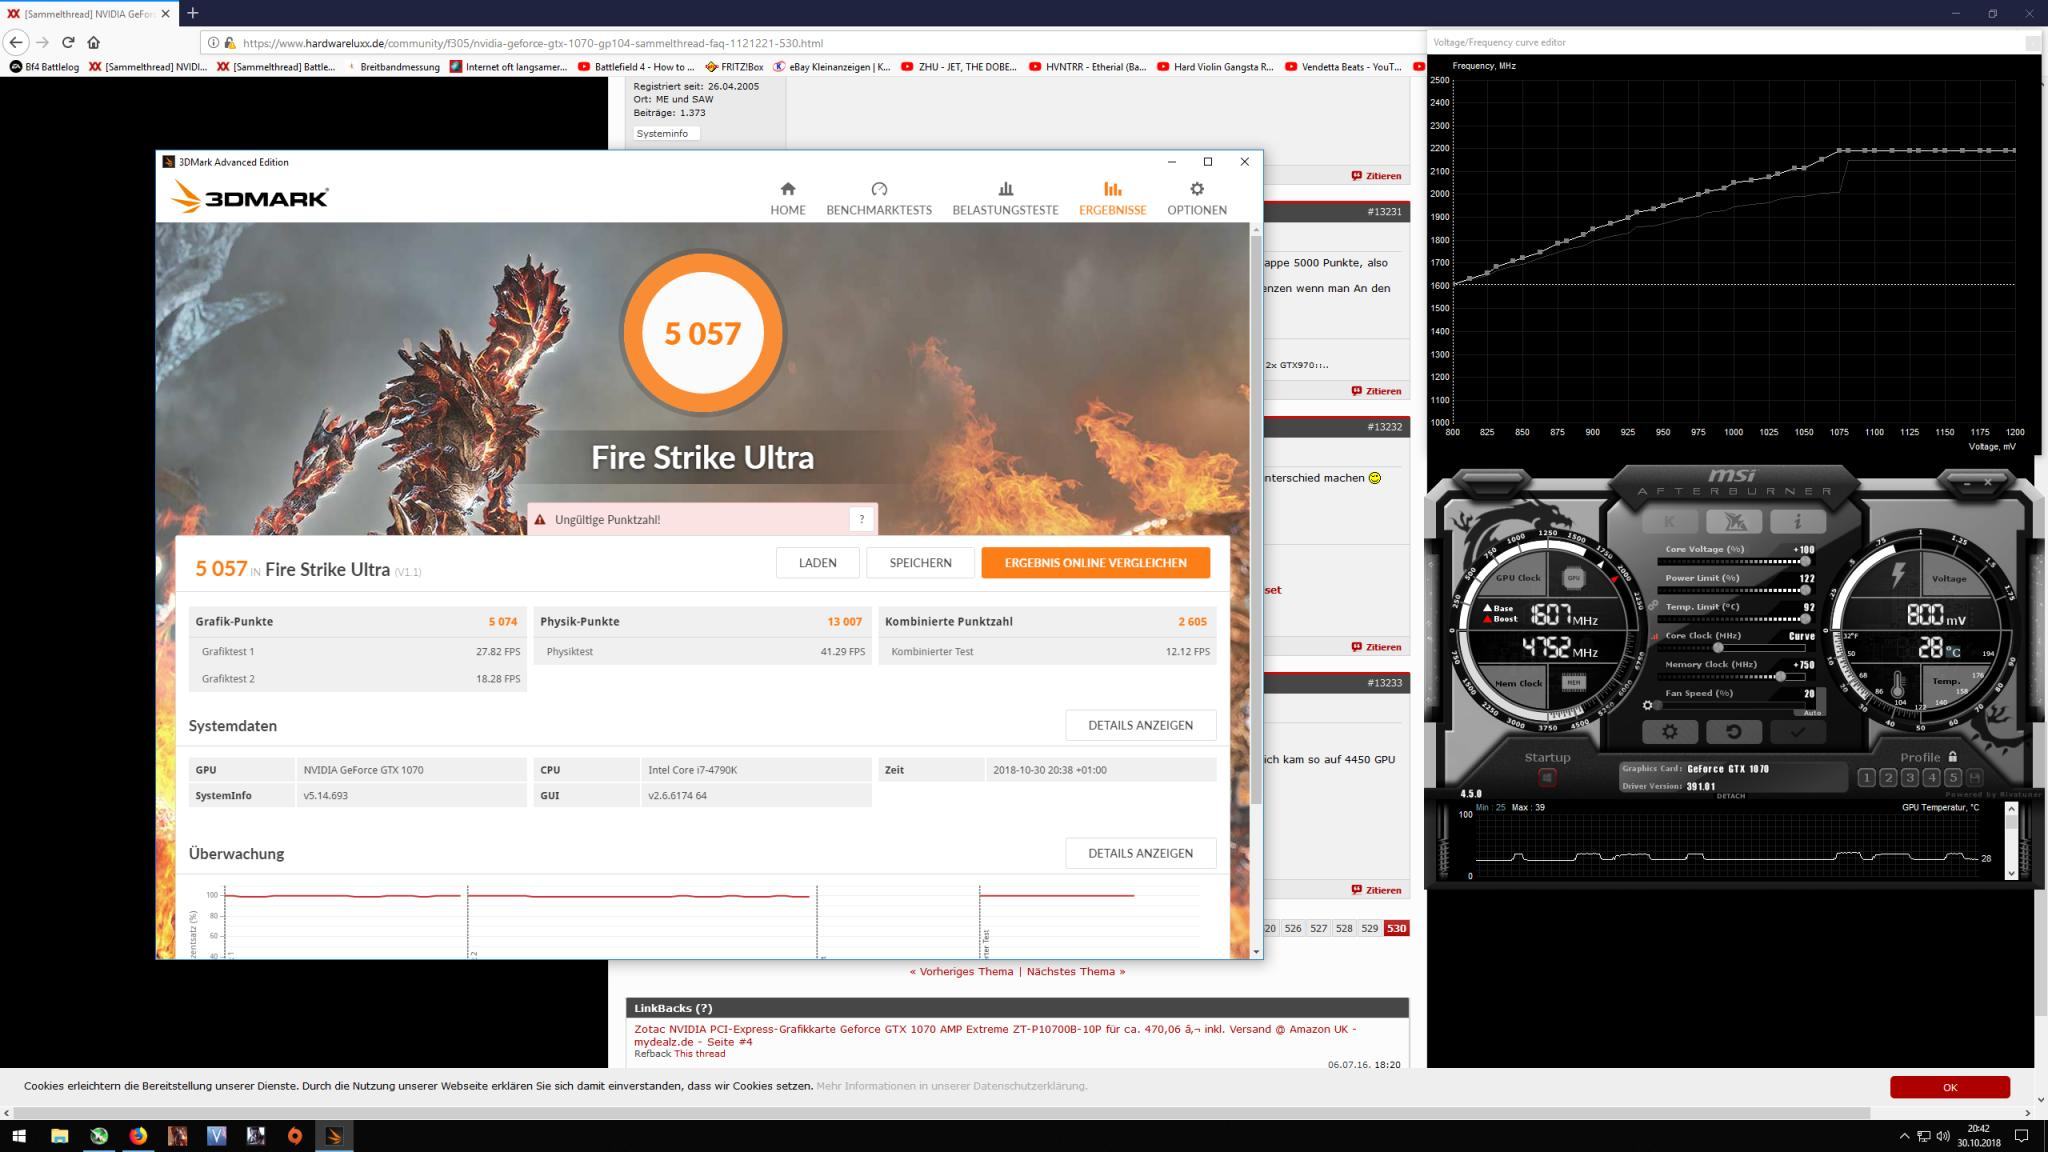Select the Ergebnisse tab

[x=1112, y=198]
